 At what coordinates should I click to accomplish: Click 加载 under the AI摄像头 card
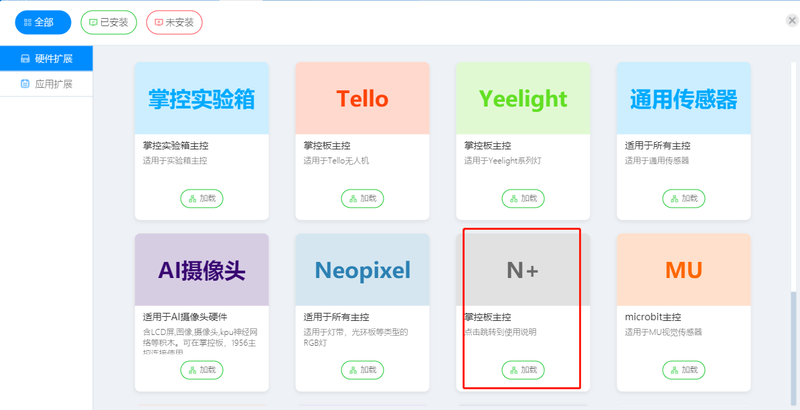tap(202, 370)
